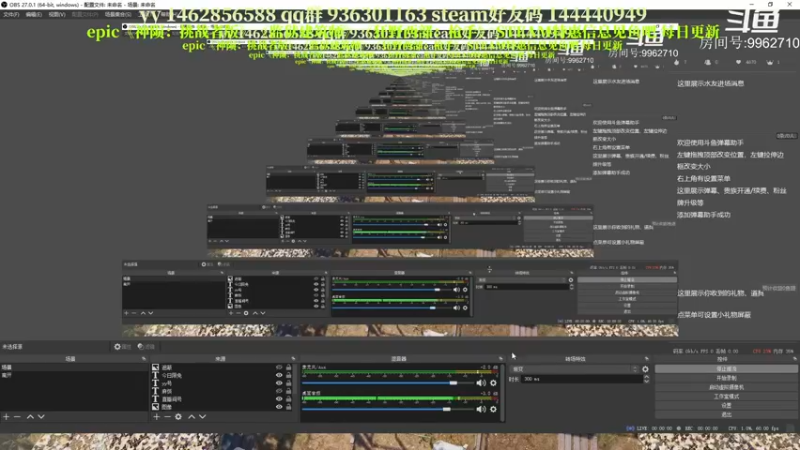Screen dimensions: 800x450
Task: Click the 300 ms duration field
Action: pos(582,379)
